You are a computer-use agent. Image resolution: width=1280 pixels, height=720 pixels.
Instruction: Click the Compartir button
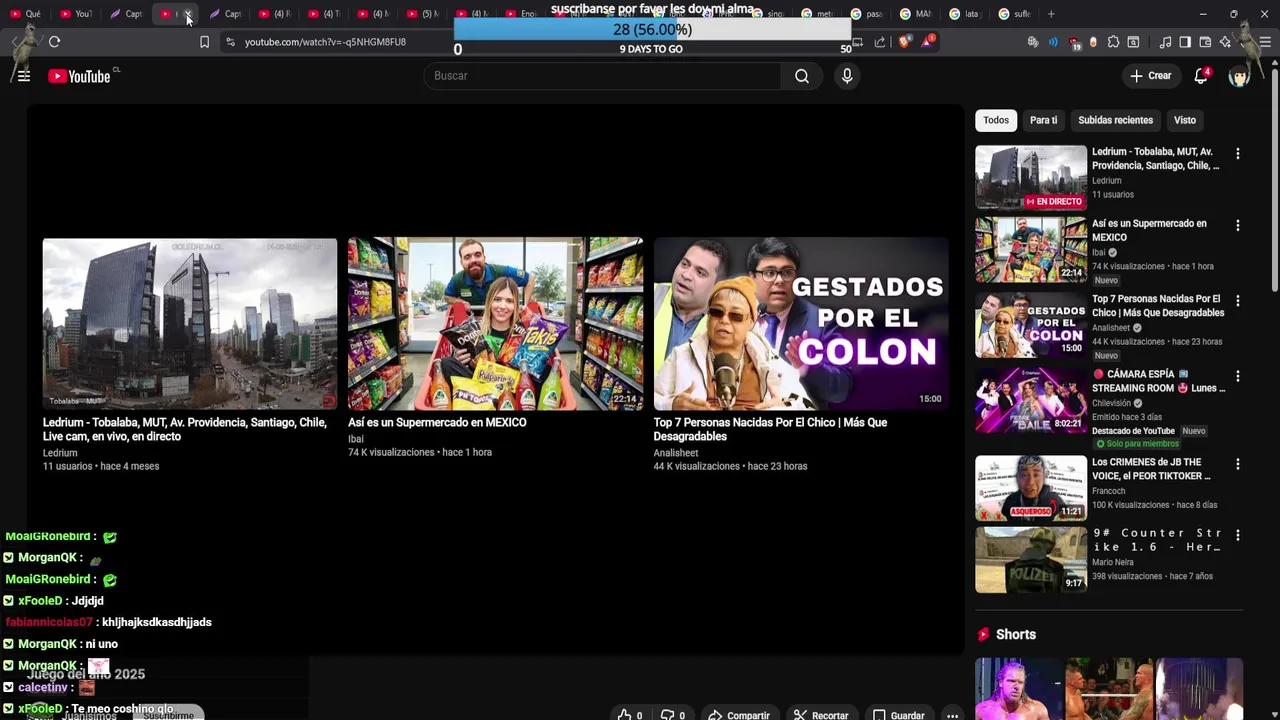click(739, 715)
